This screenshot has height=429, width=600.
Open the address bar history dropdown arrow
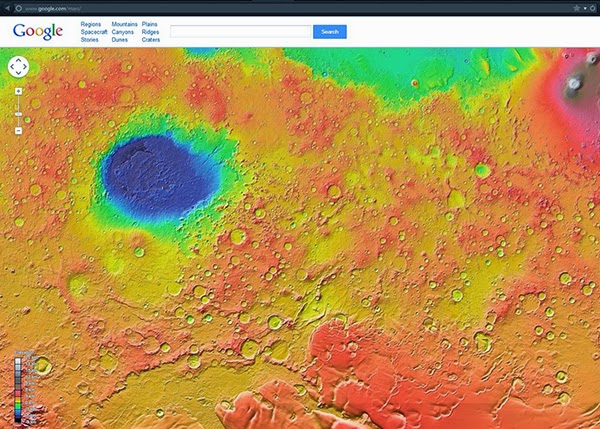pos(585,8)
